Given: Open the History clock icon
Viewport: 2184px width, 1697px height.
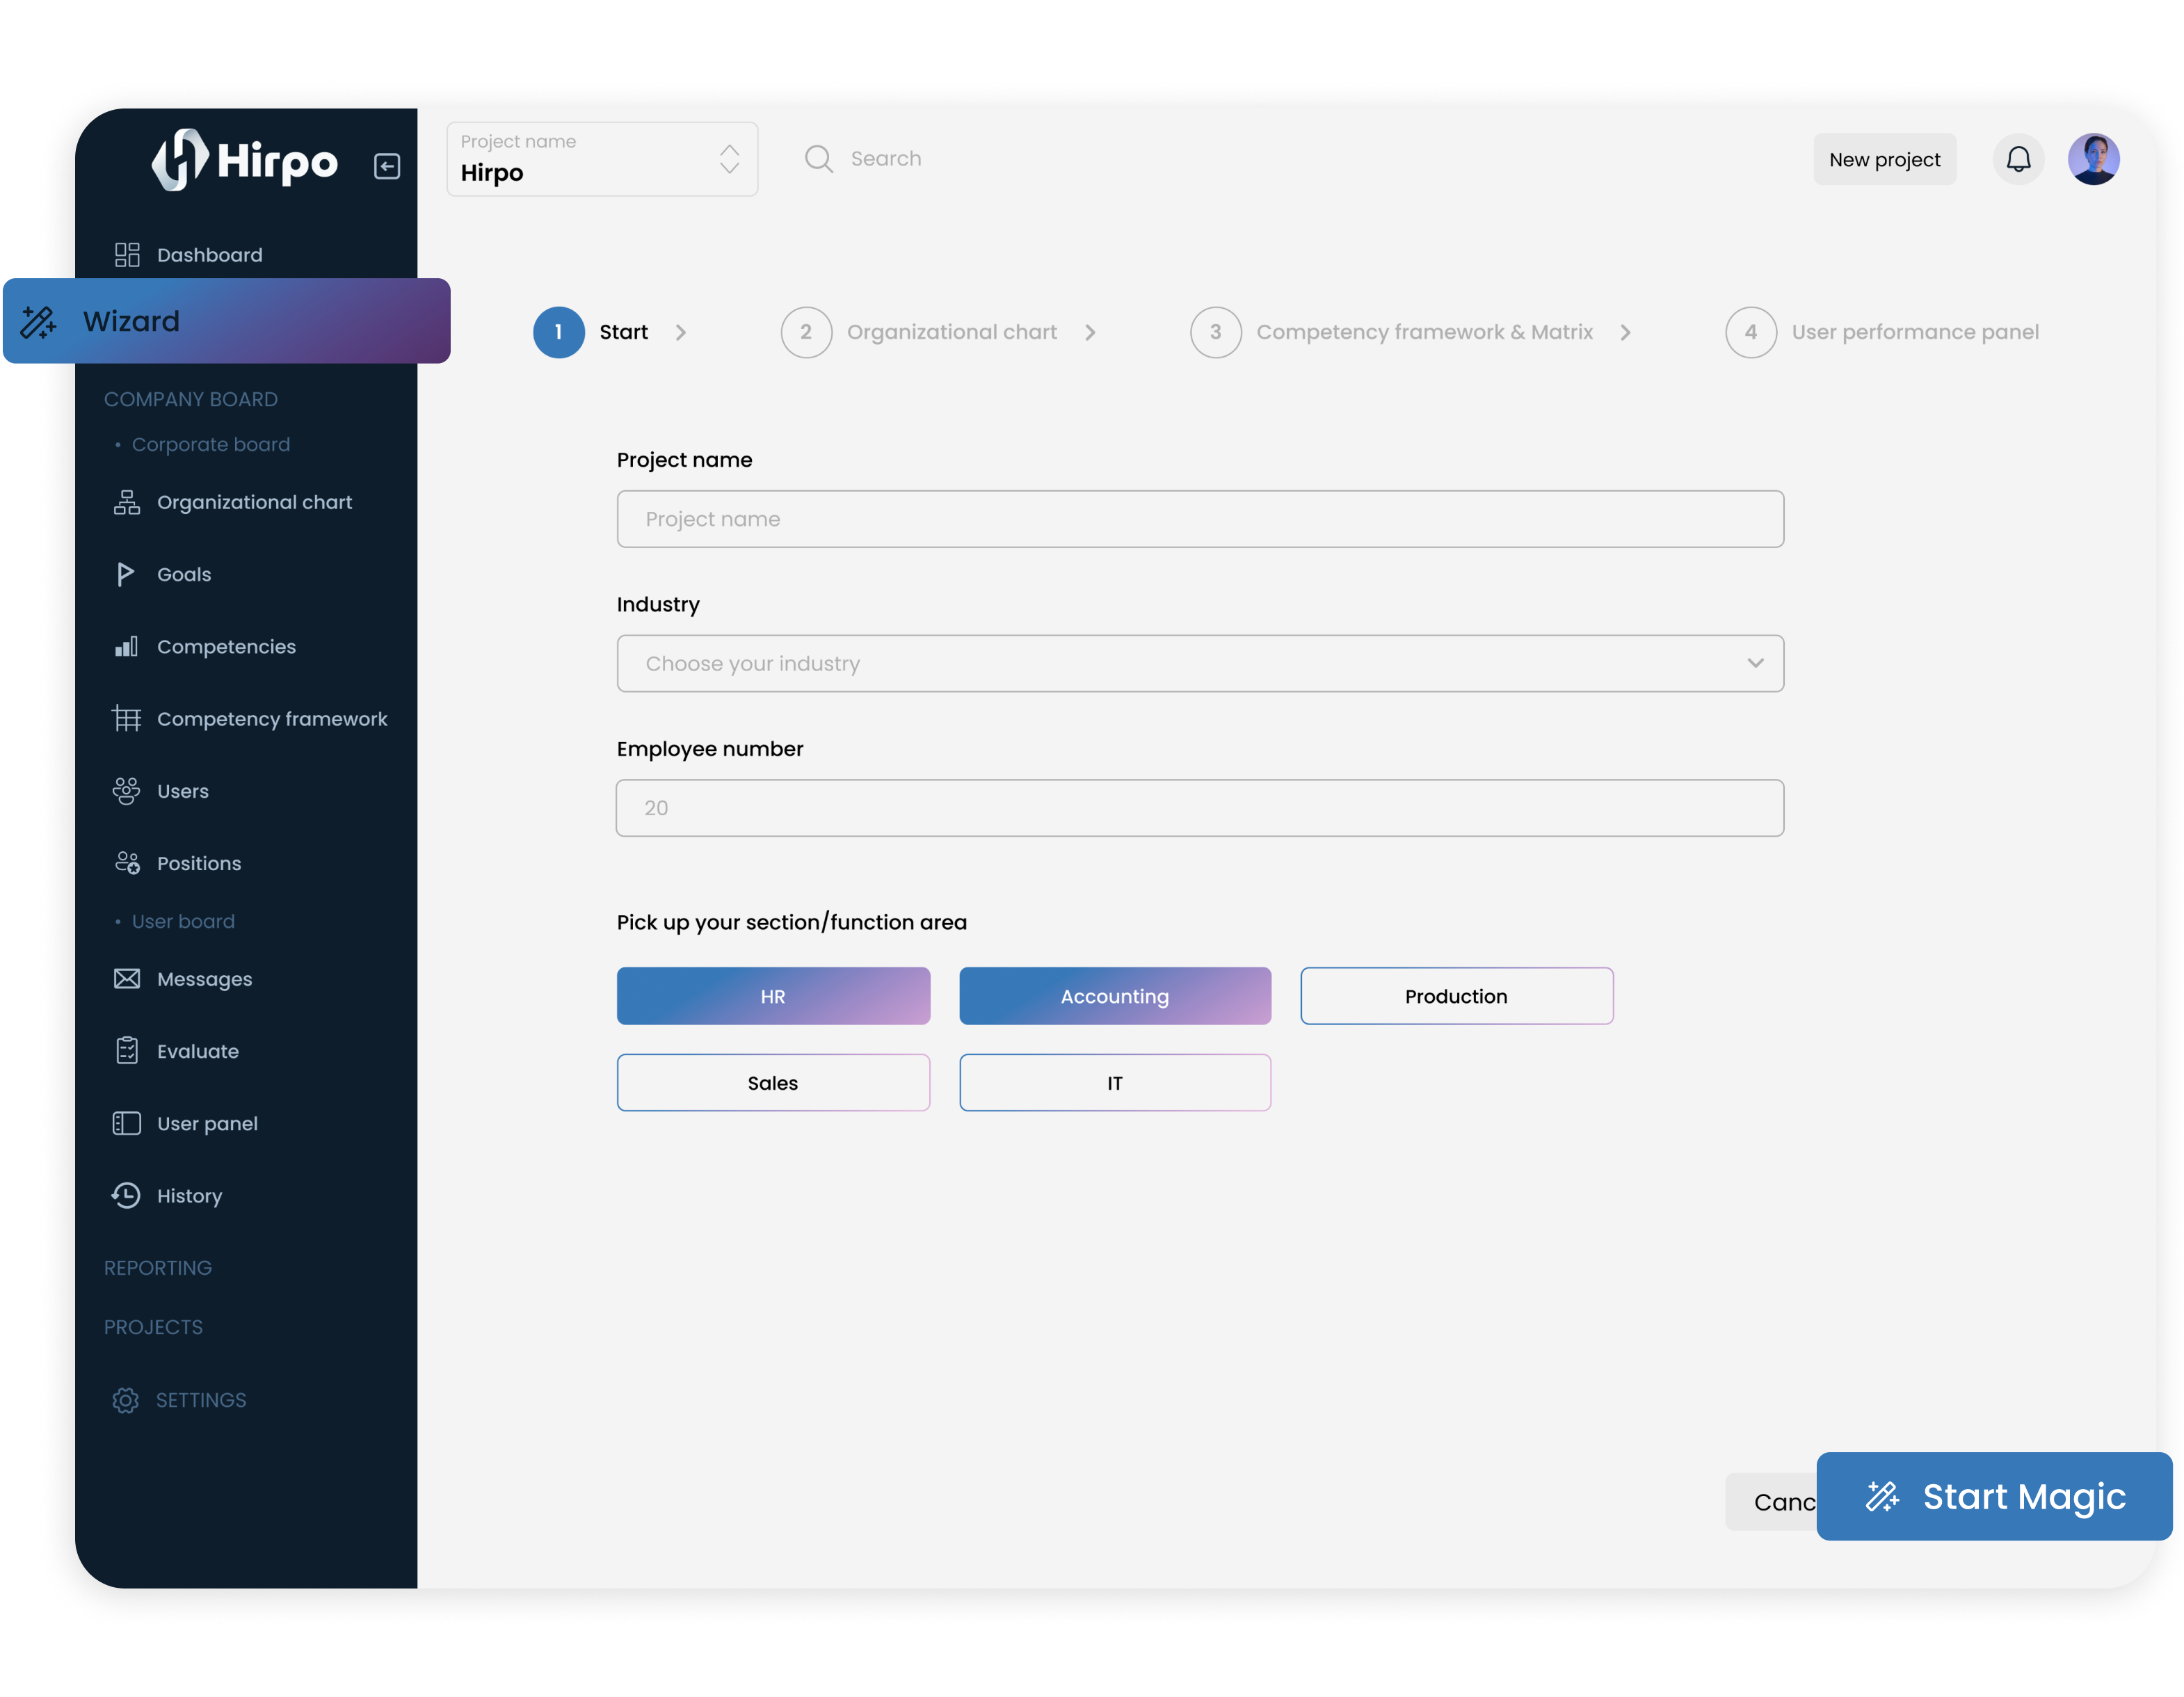Looking at the screenshot, I should pos(126,1195).
